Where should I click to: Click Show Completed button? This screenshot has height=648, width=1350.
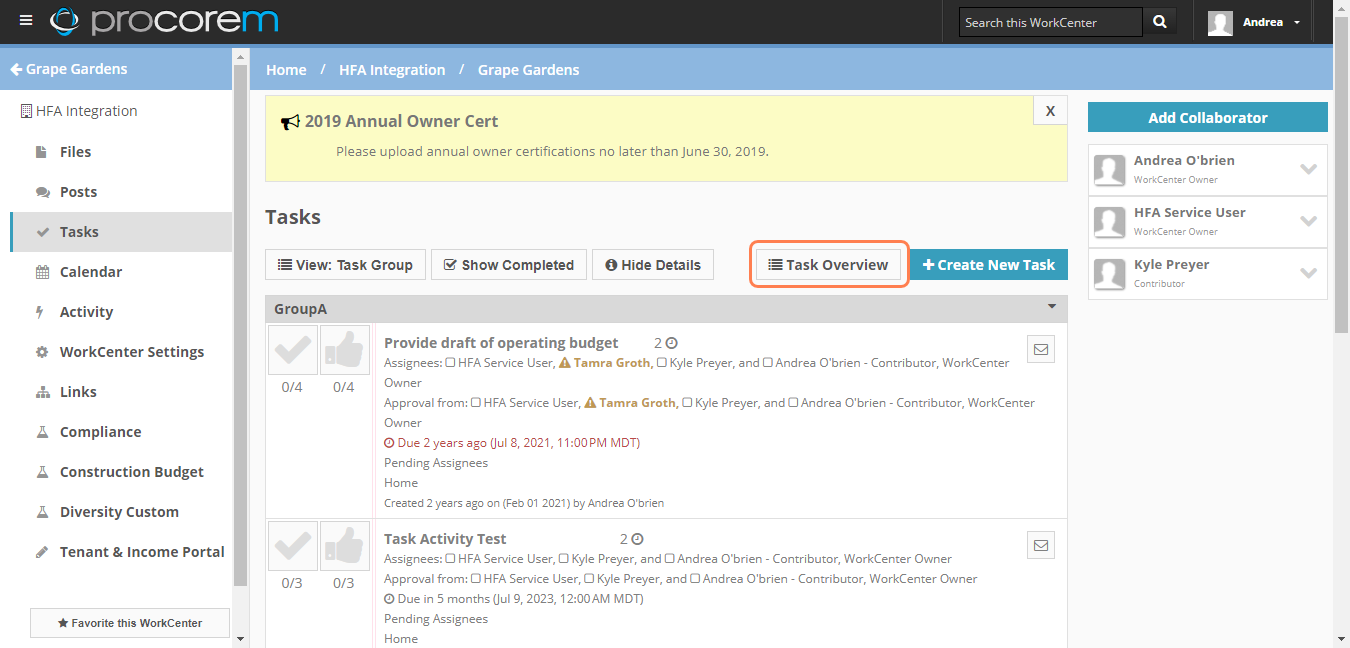[508, 265]
